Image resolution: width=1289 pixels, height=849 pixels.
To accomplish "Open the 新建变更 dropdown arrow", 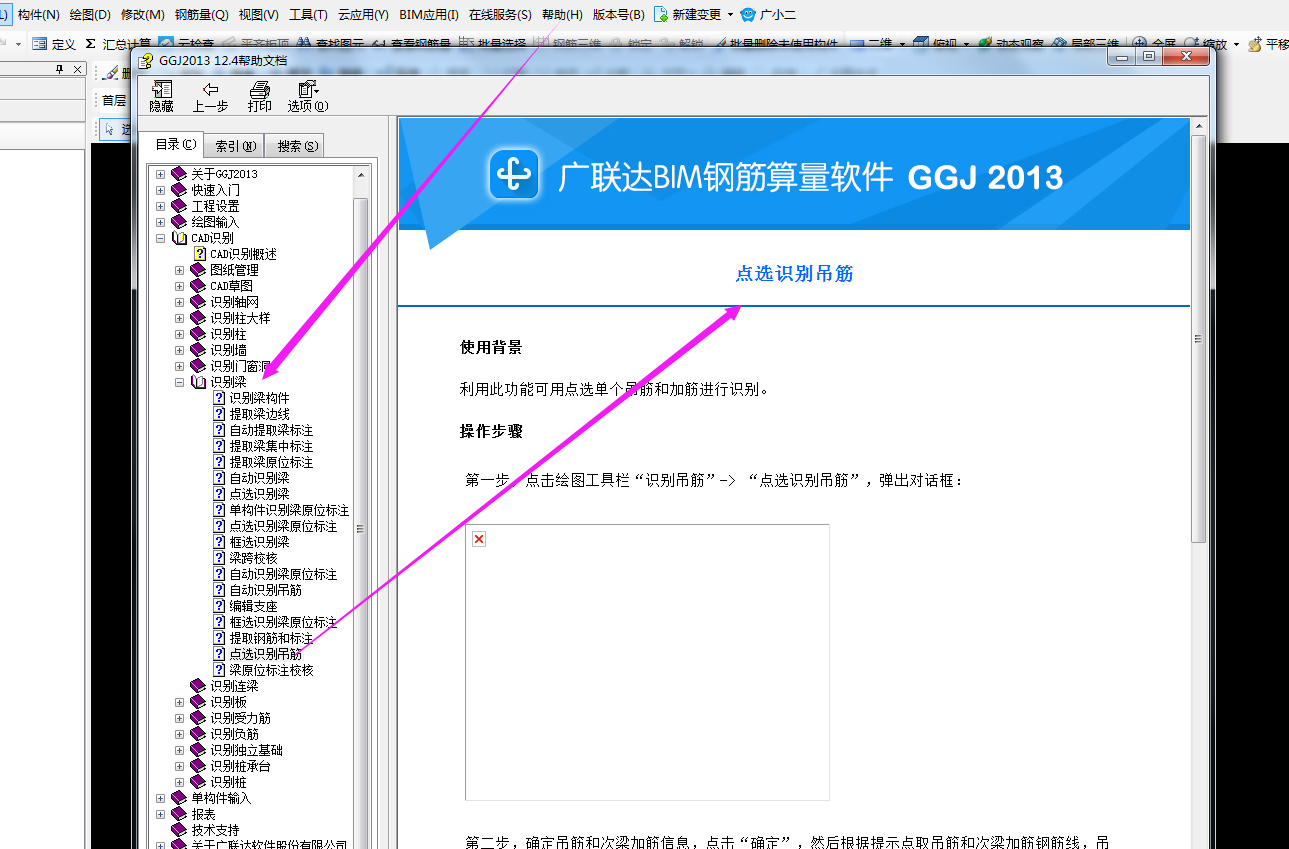I will pos(730,15).
